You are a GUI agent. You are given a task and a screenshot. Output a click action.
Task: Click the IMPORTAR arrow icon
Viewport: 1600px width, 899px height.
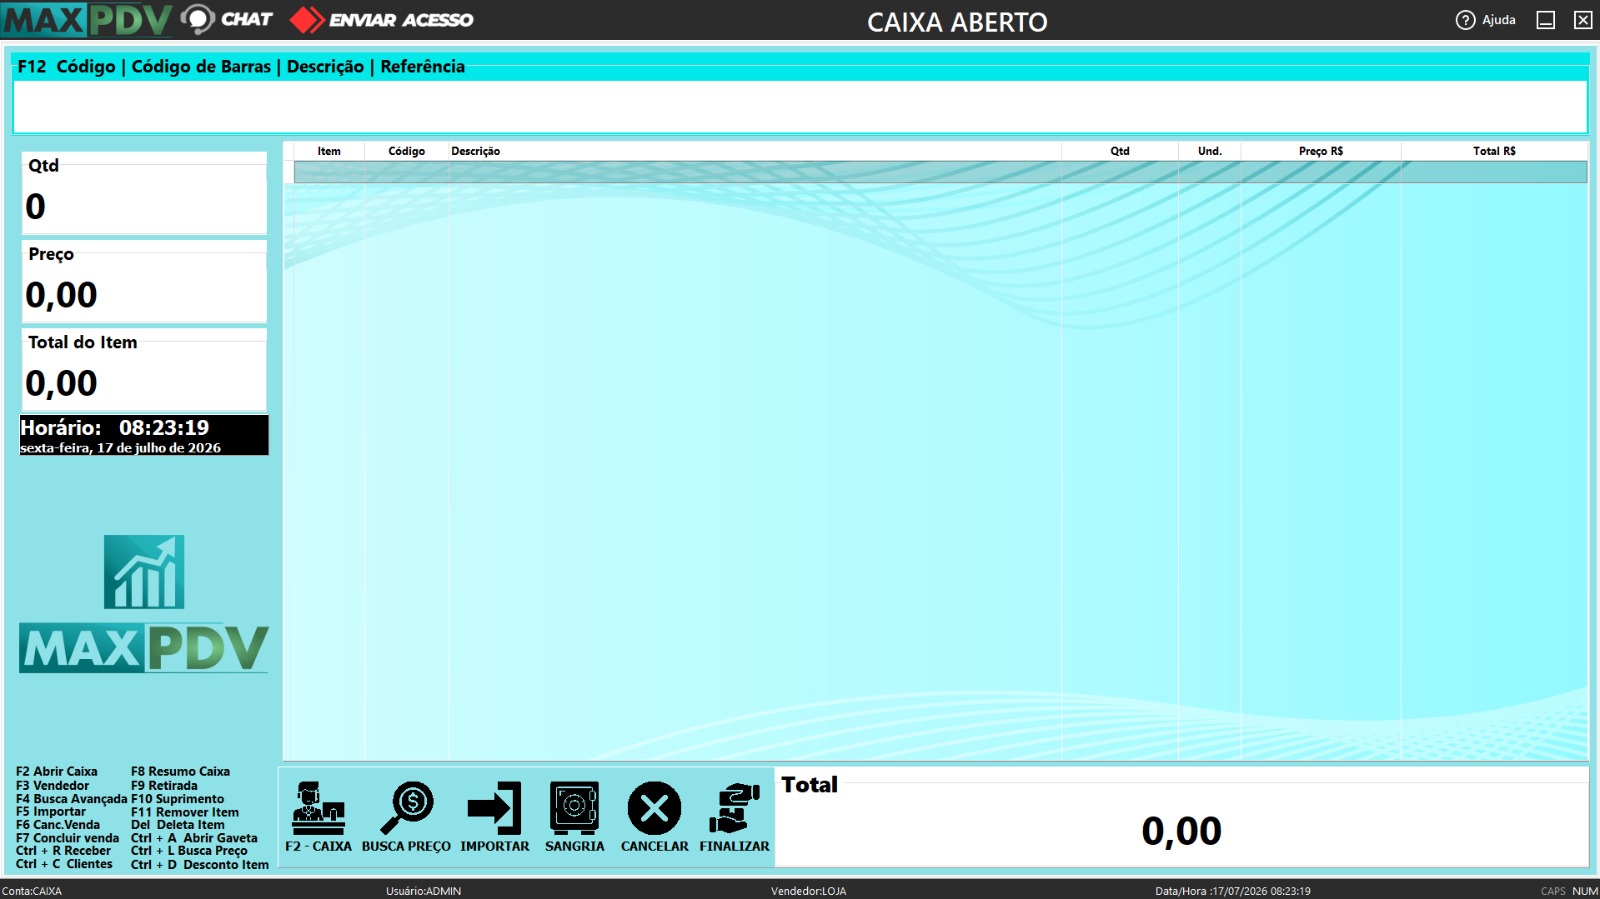494,808
